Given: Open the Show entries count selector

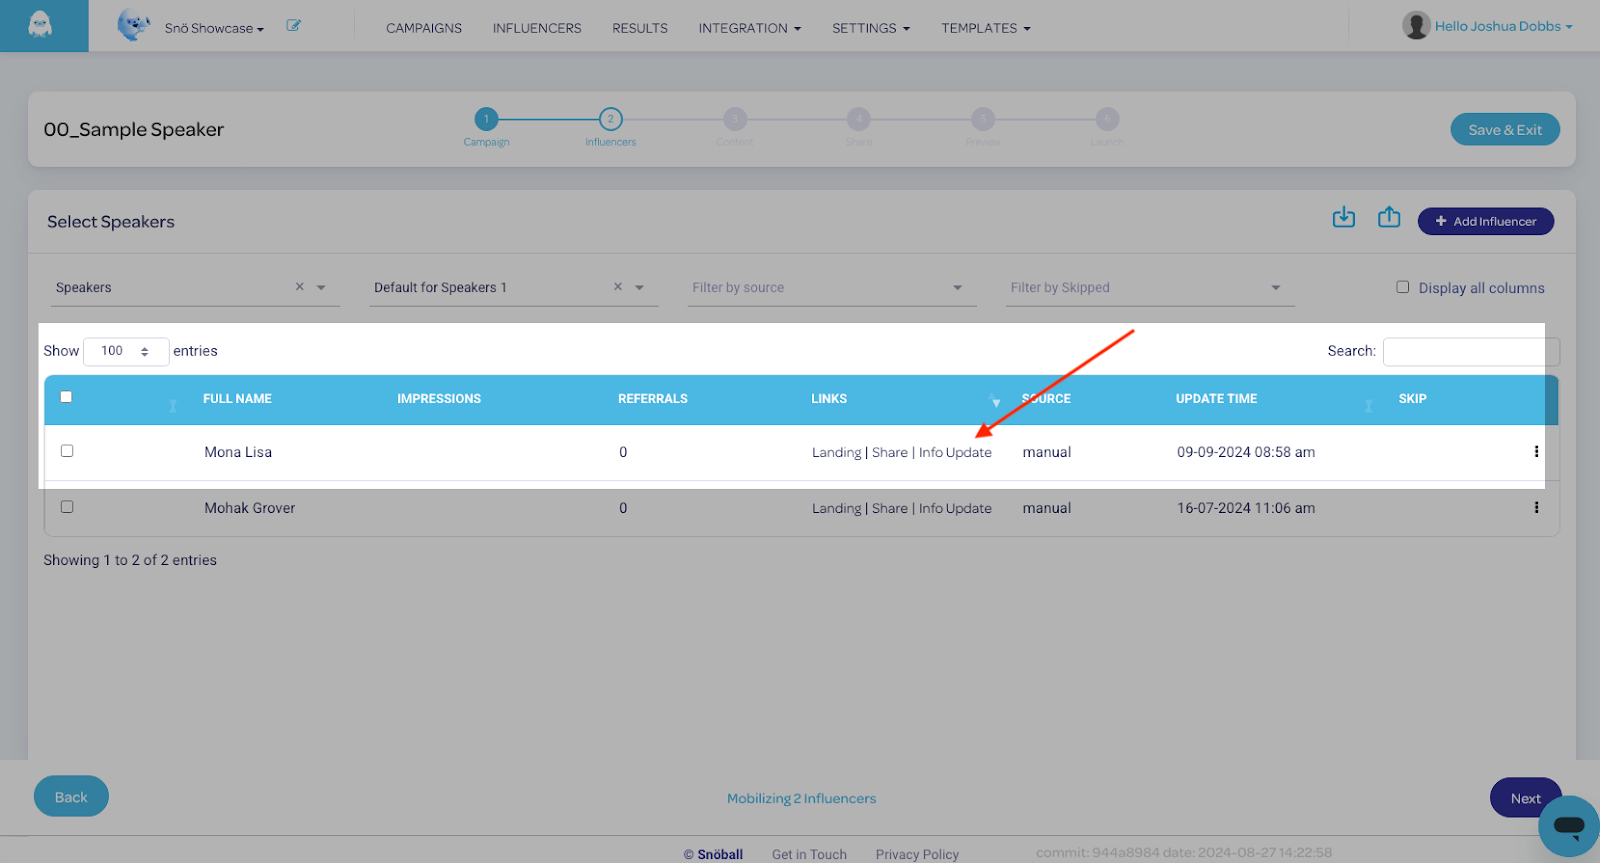Looking at the screenshot, I should coord(125,351).
